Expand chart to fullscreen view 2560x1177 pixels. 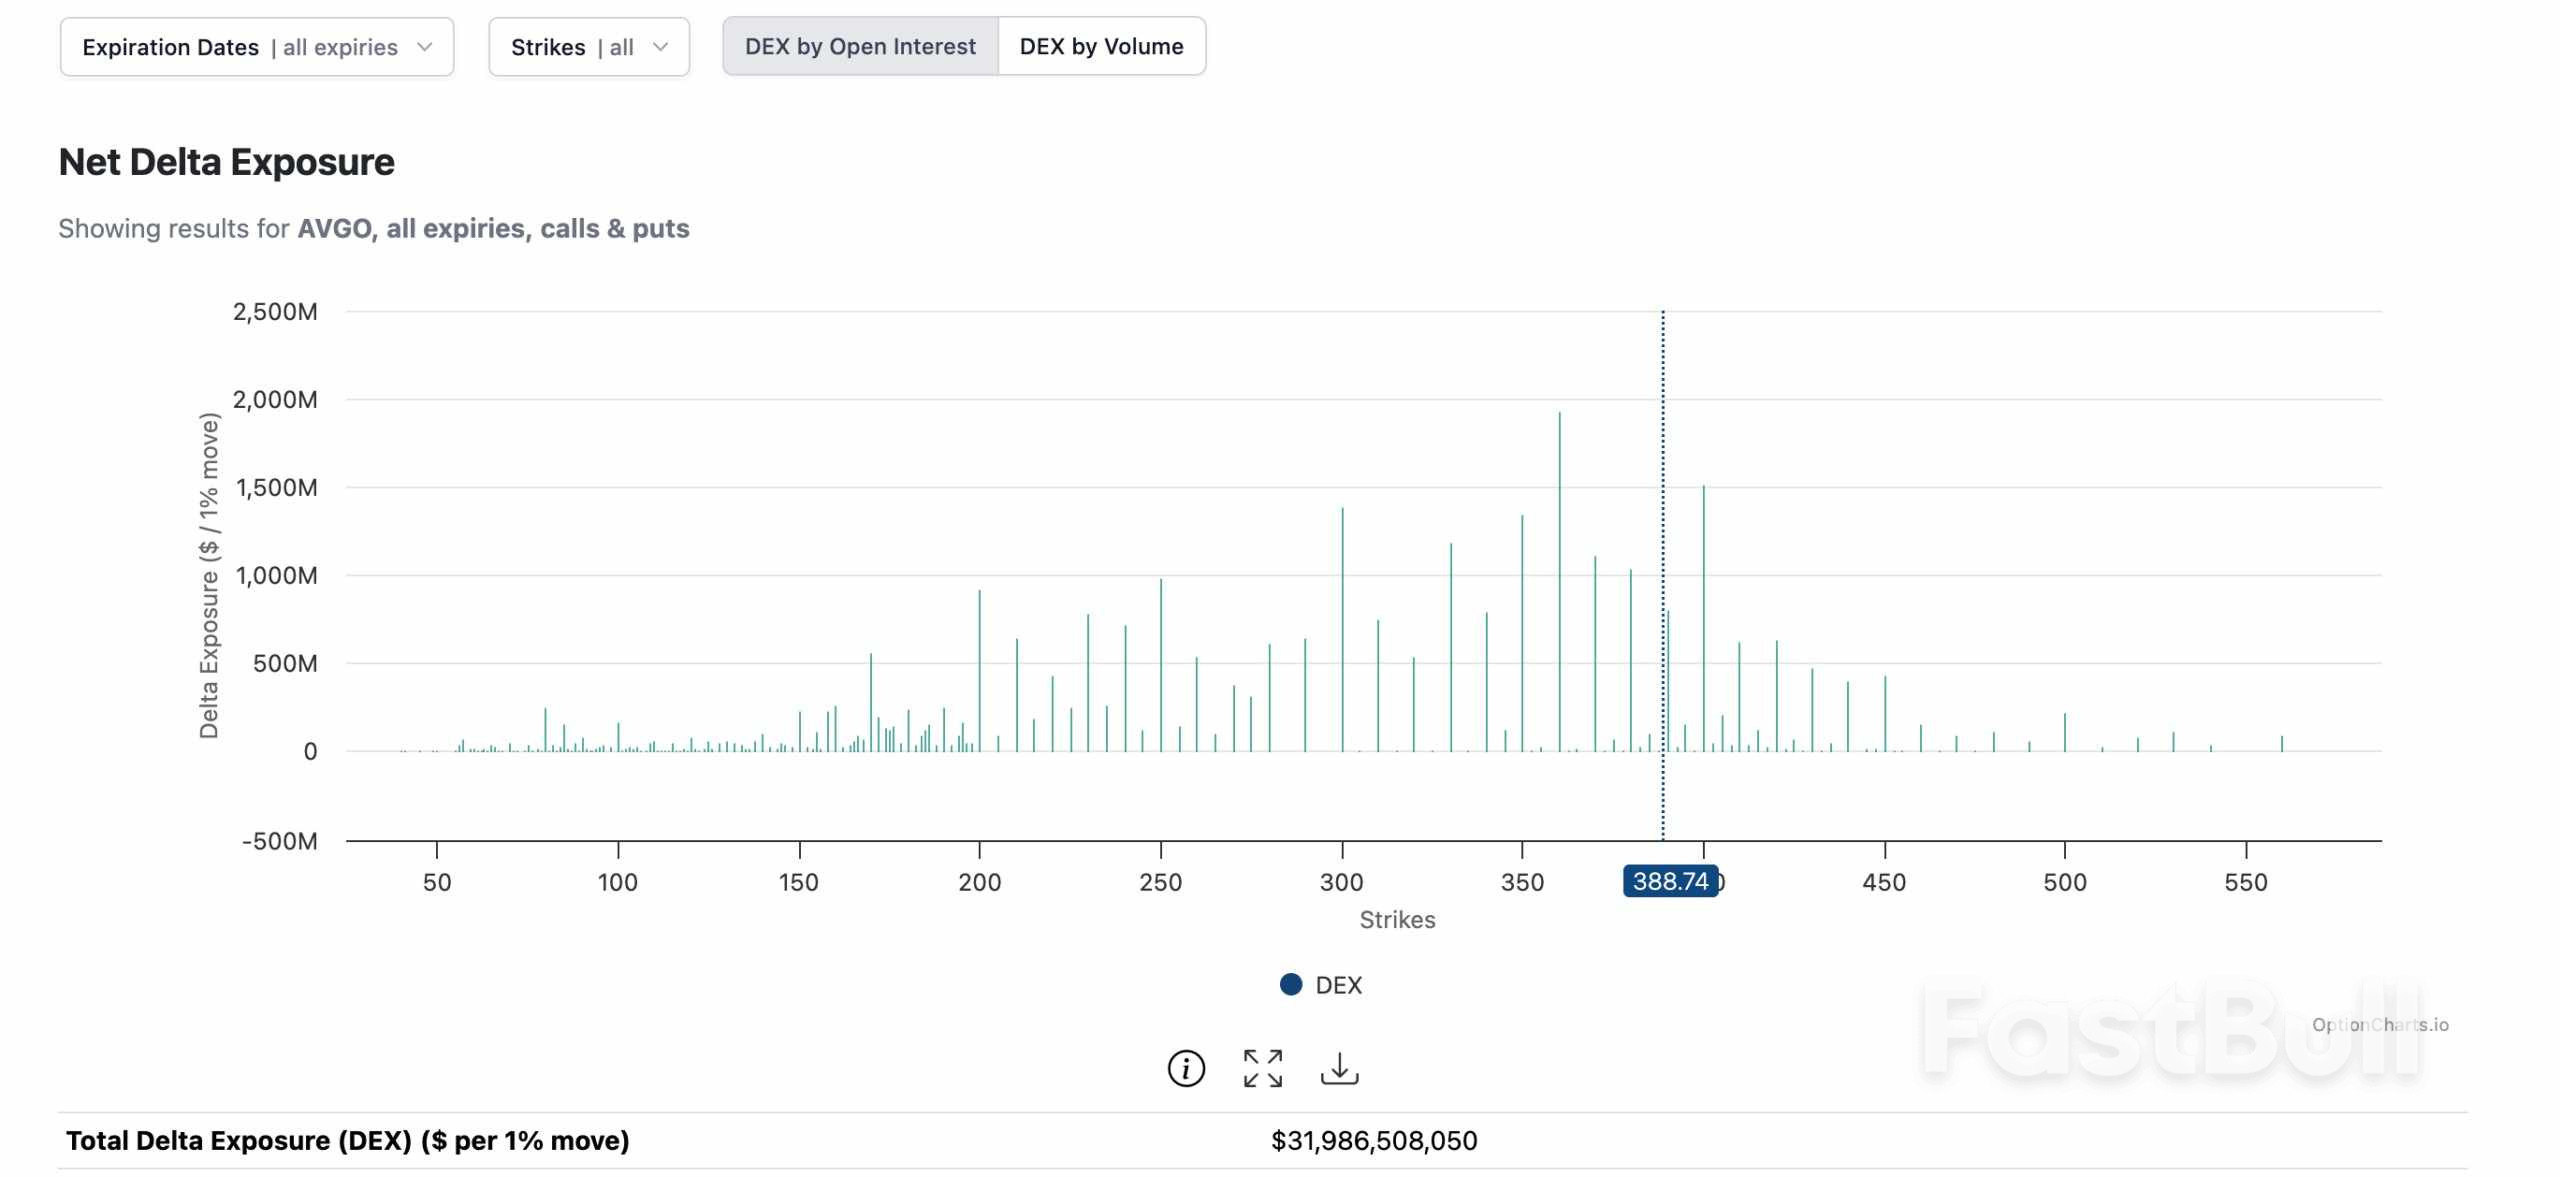[x=1262, y=1068]
